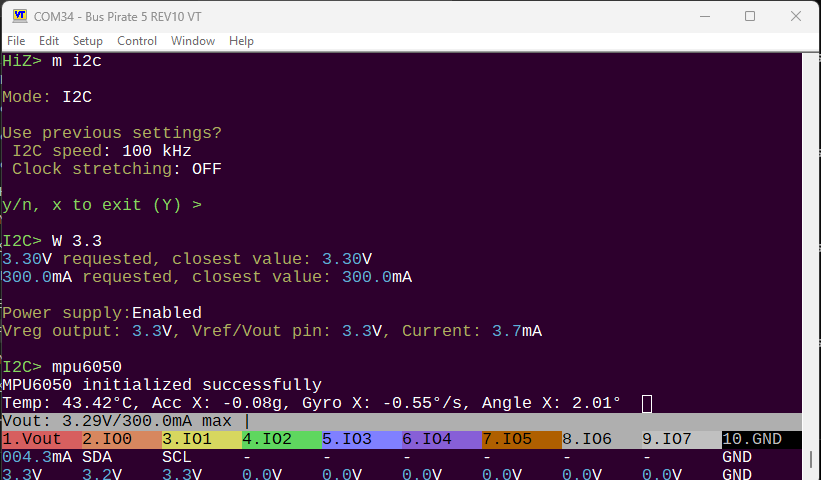Open the Edit menu
This screenshot has width=821, height=480.
tap(49, 41)
